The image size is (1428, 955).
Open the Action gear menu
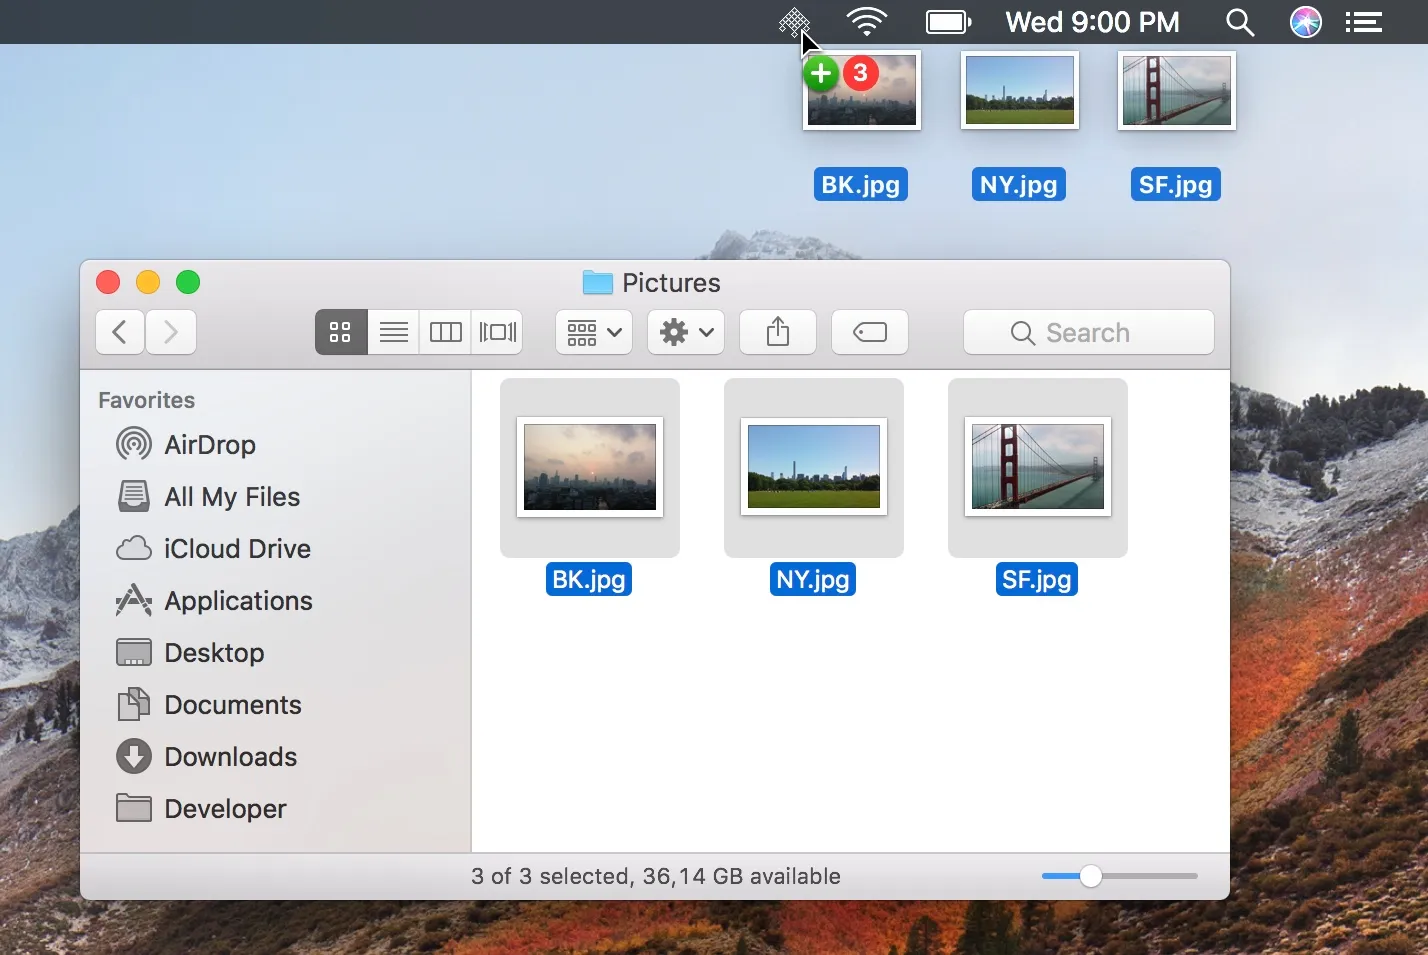click(x=685, y=332)
